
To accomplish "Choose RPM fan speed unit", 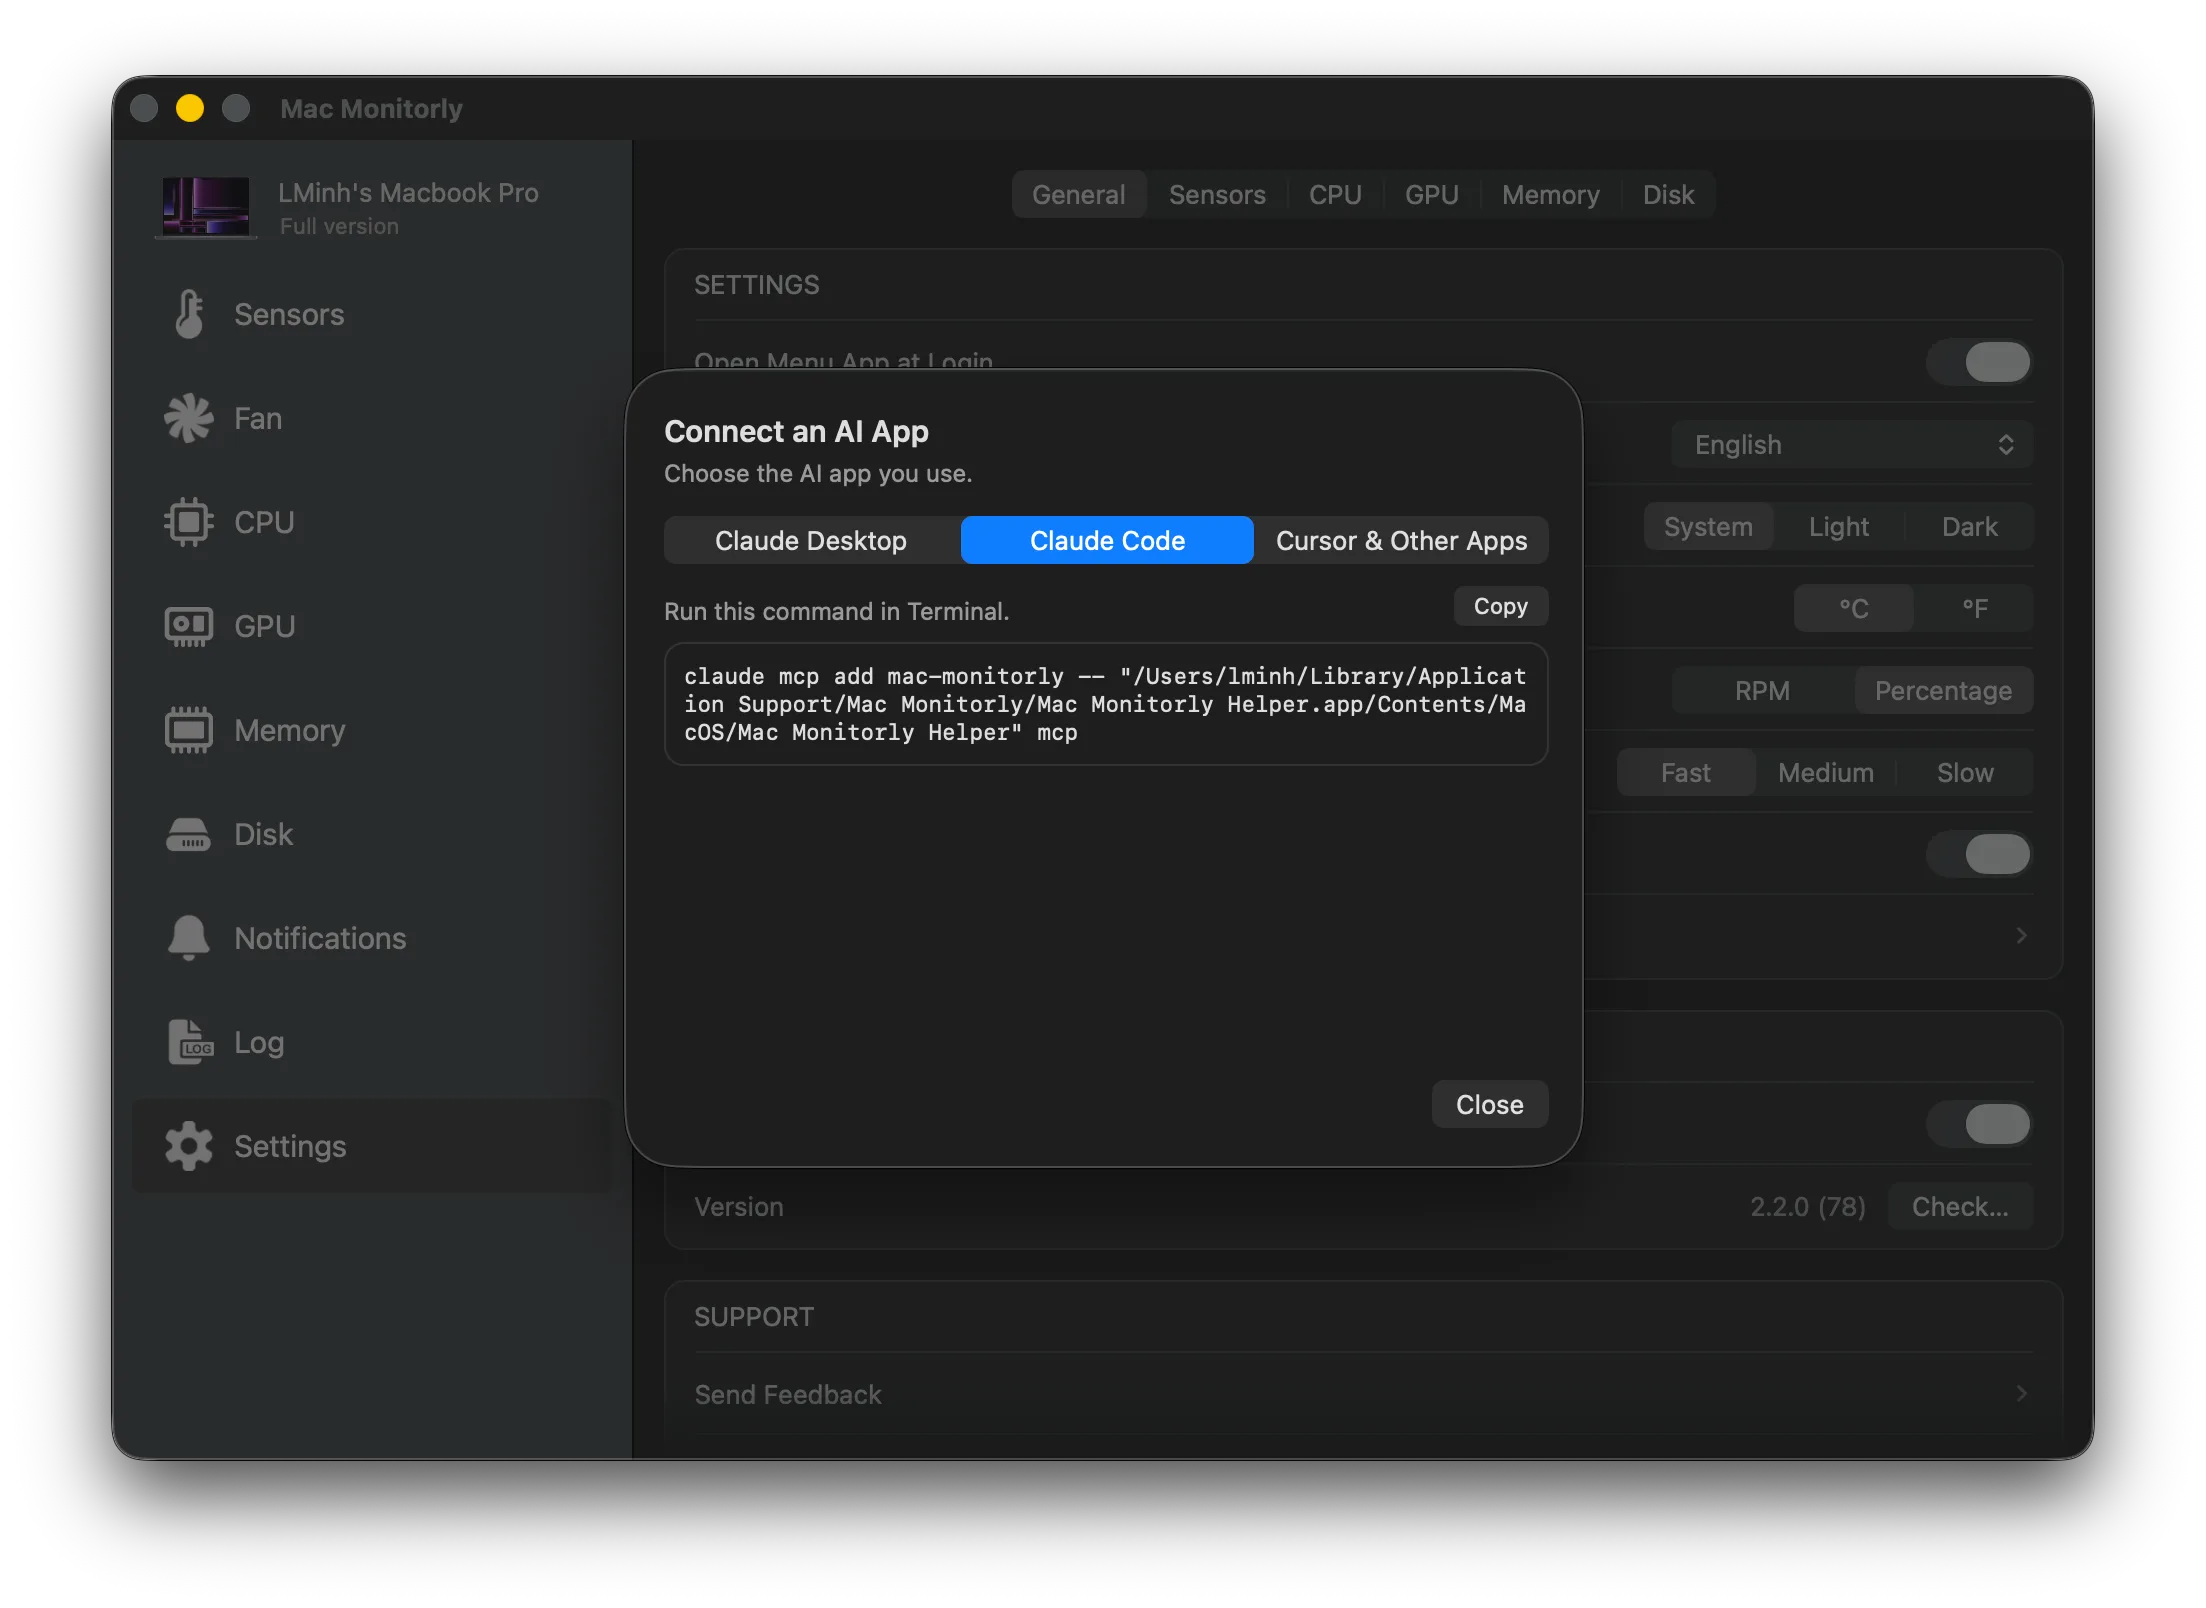I will pyautogui.click(x=1762, y=690).
